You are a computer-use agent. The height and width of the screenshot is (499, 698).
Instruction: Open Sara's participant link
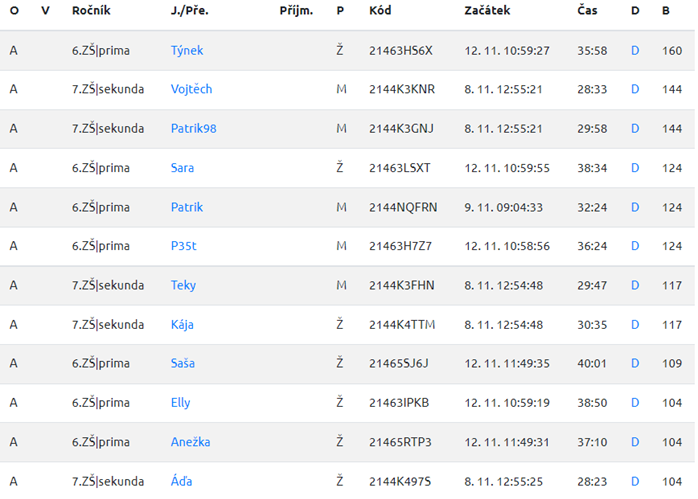pos(183,168)
